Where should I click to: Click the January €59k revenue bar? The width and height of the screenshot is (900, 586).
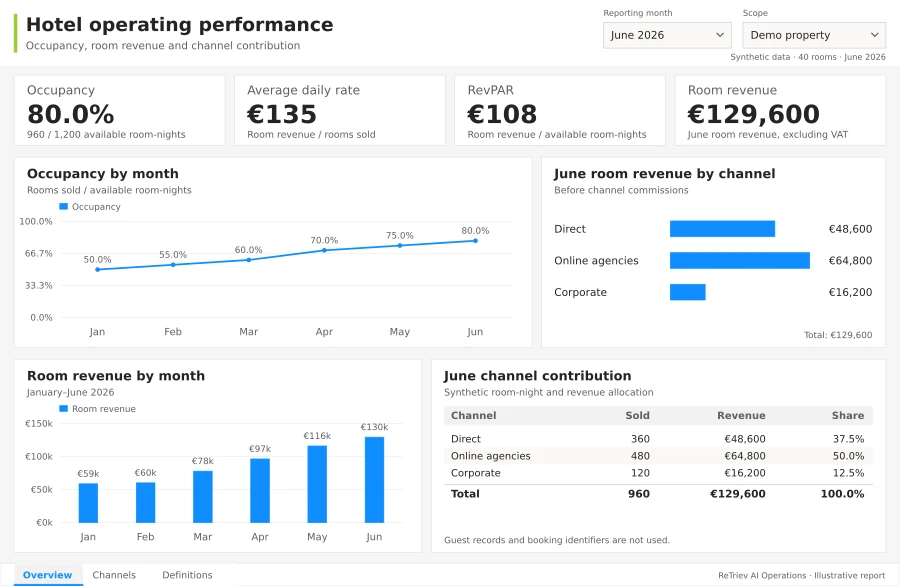pyautogui.click(x=88, y=503)
